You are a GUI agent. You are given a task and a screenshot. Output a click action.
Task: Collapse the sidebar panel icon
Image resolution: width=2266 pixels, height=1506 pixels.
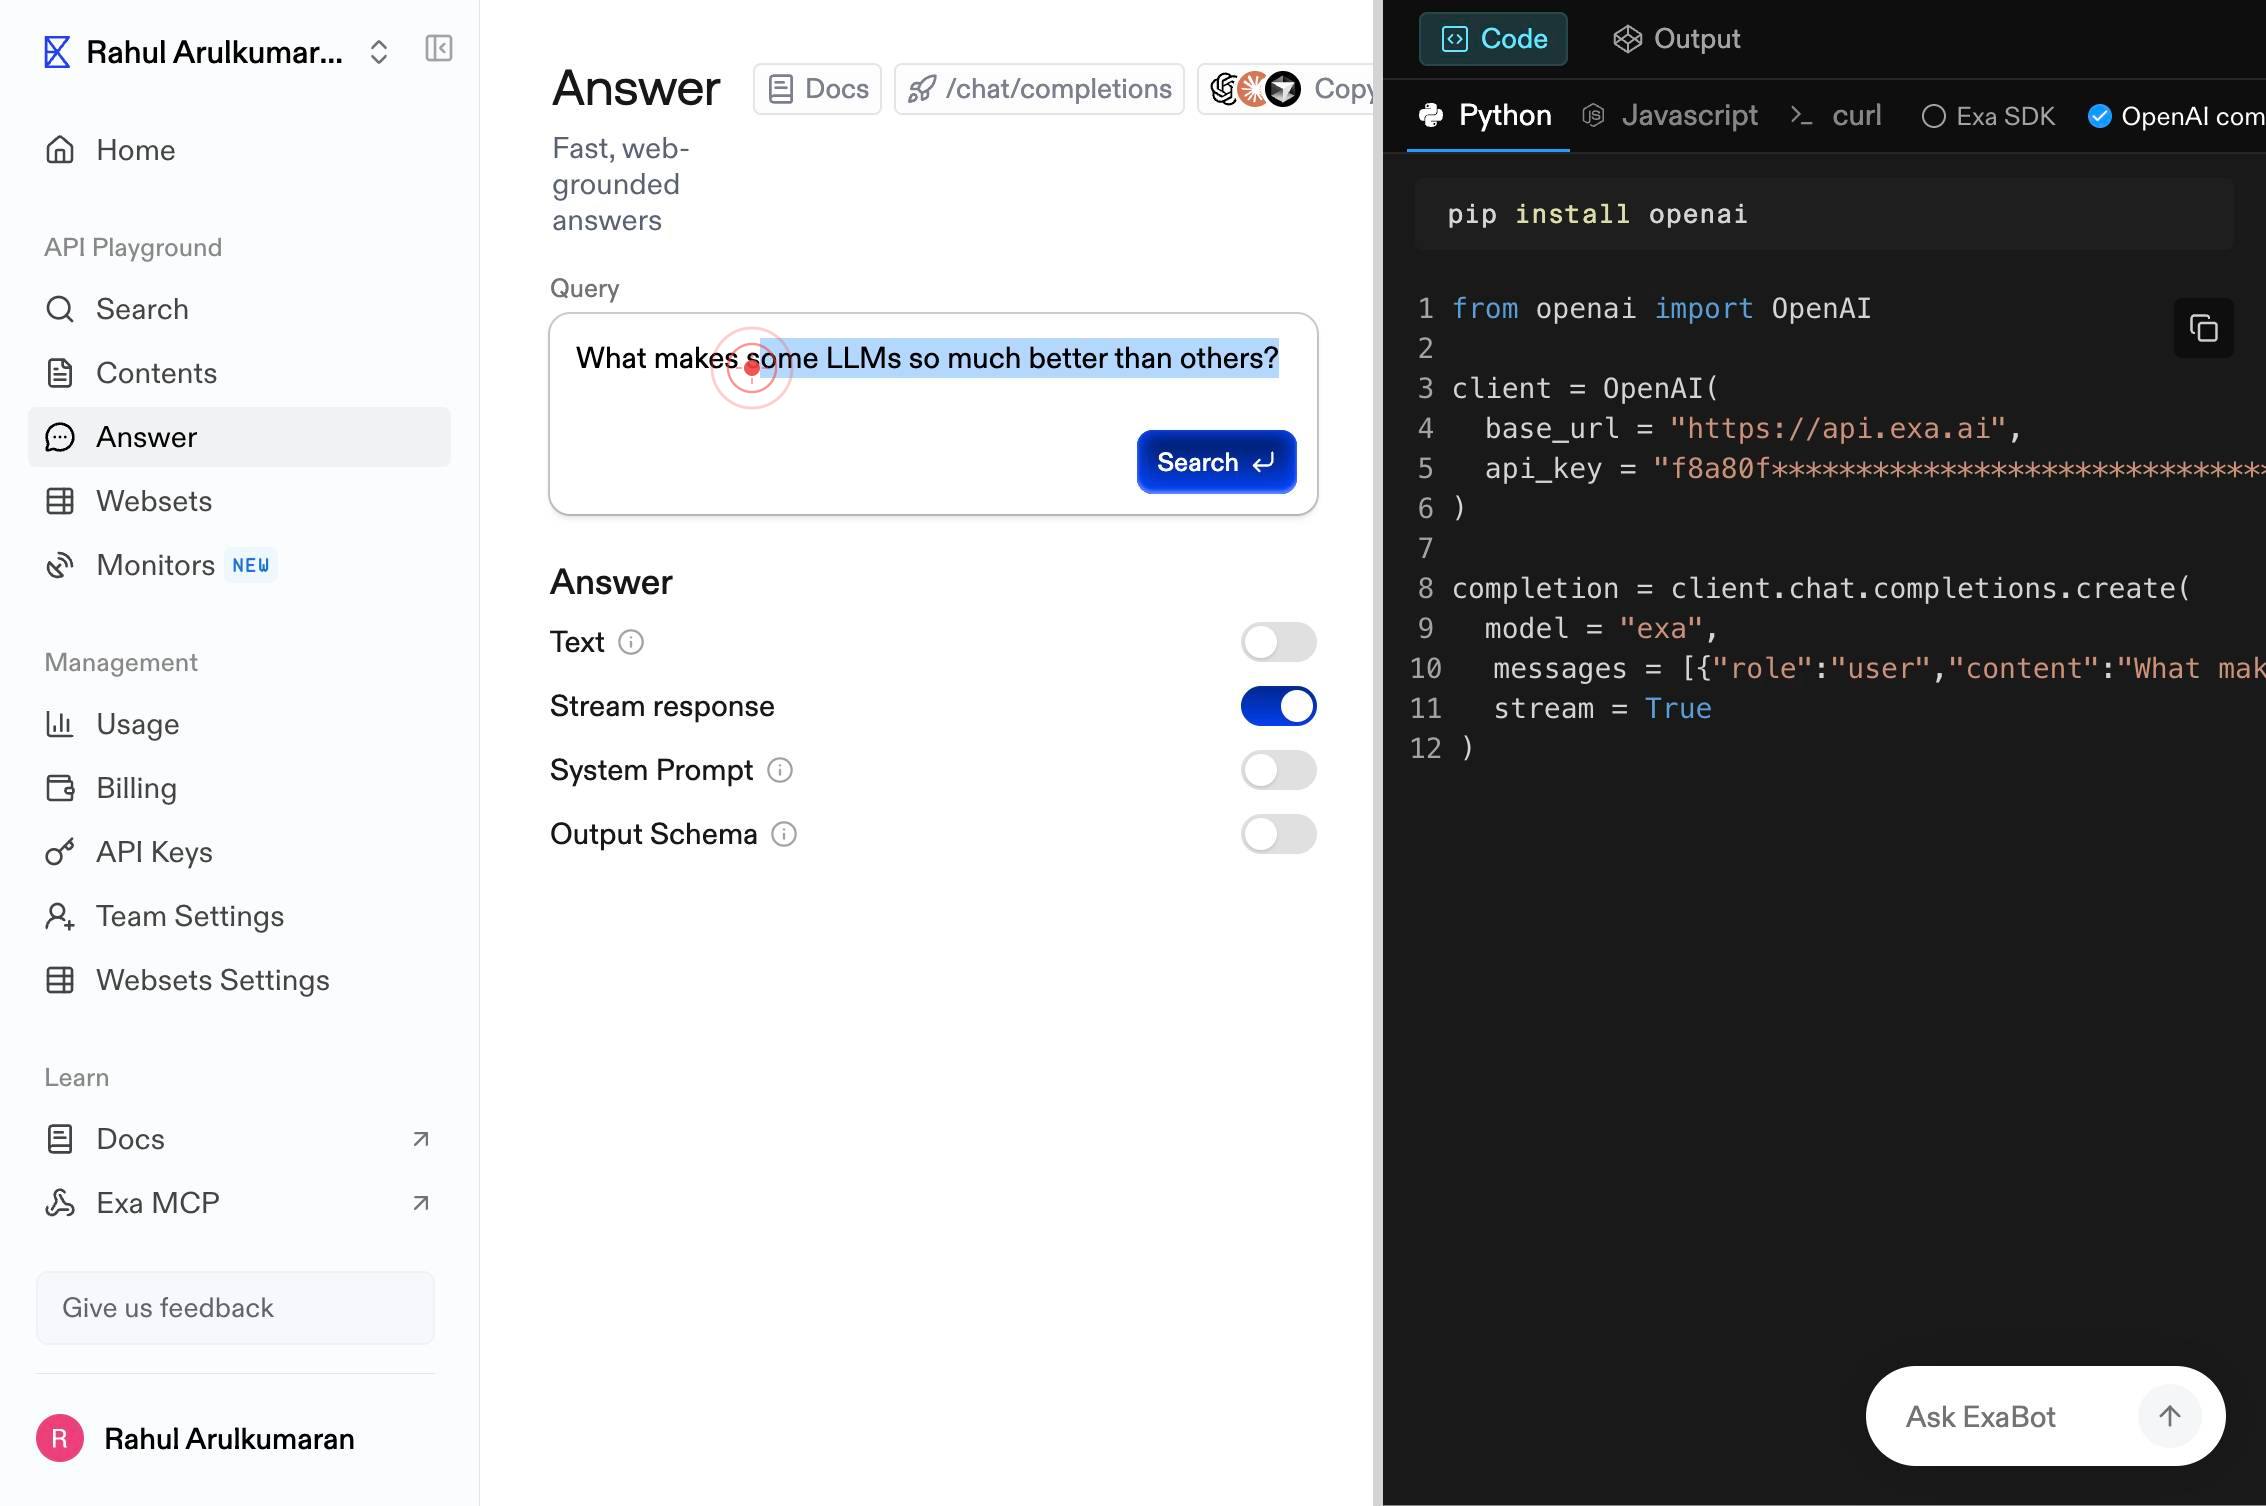(439, 49)
